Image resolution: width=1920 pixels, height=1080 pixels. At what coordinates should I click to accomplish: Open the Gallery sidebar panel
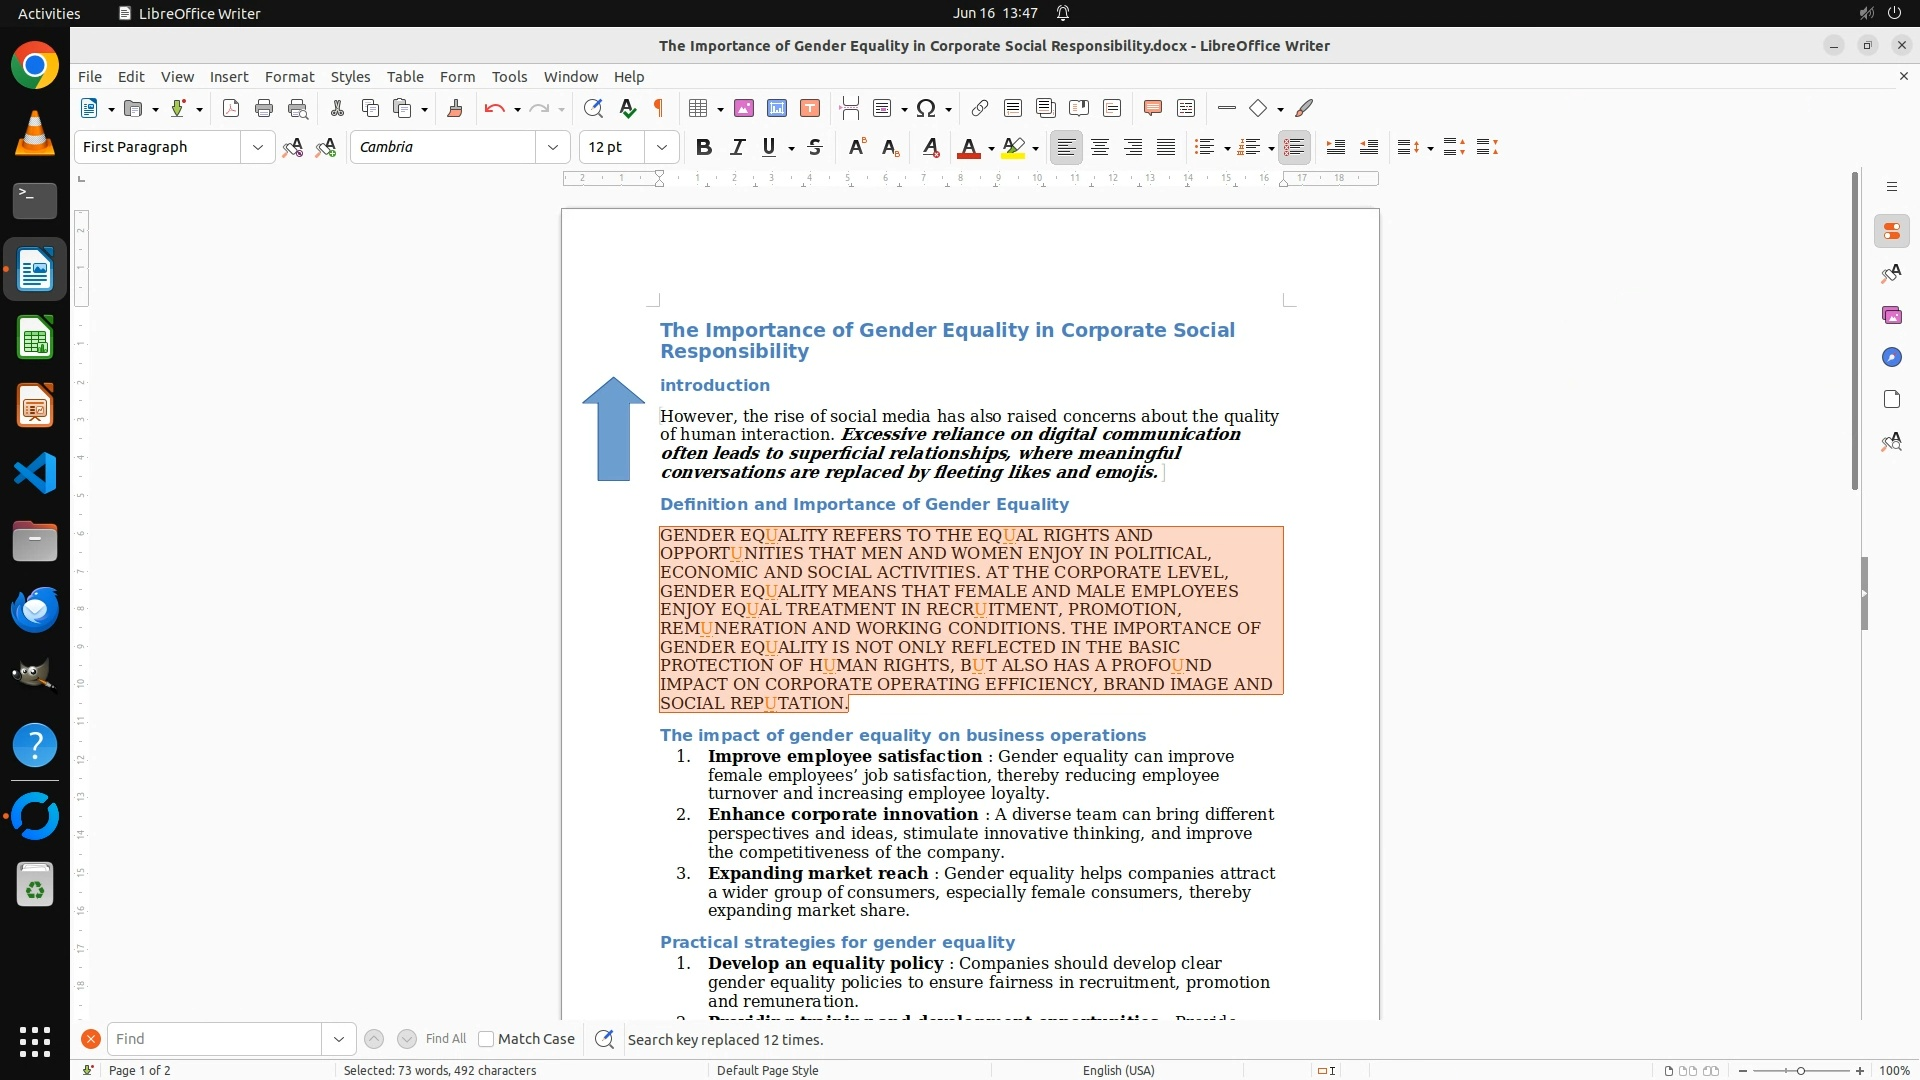[1891, 316]
